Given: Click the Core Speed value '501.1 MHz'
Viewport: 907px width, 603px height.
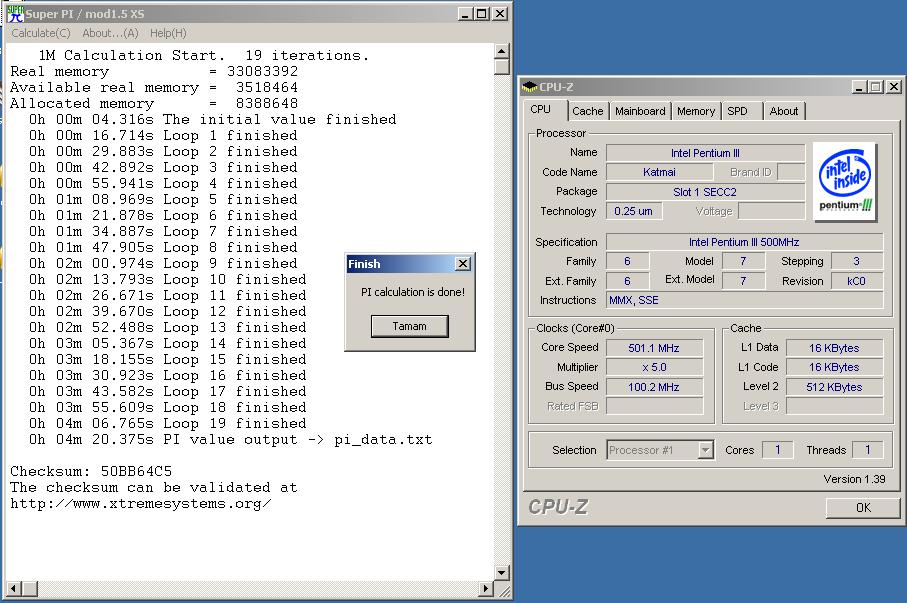Looking at the screenshot, I should pos(654,348).
